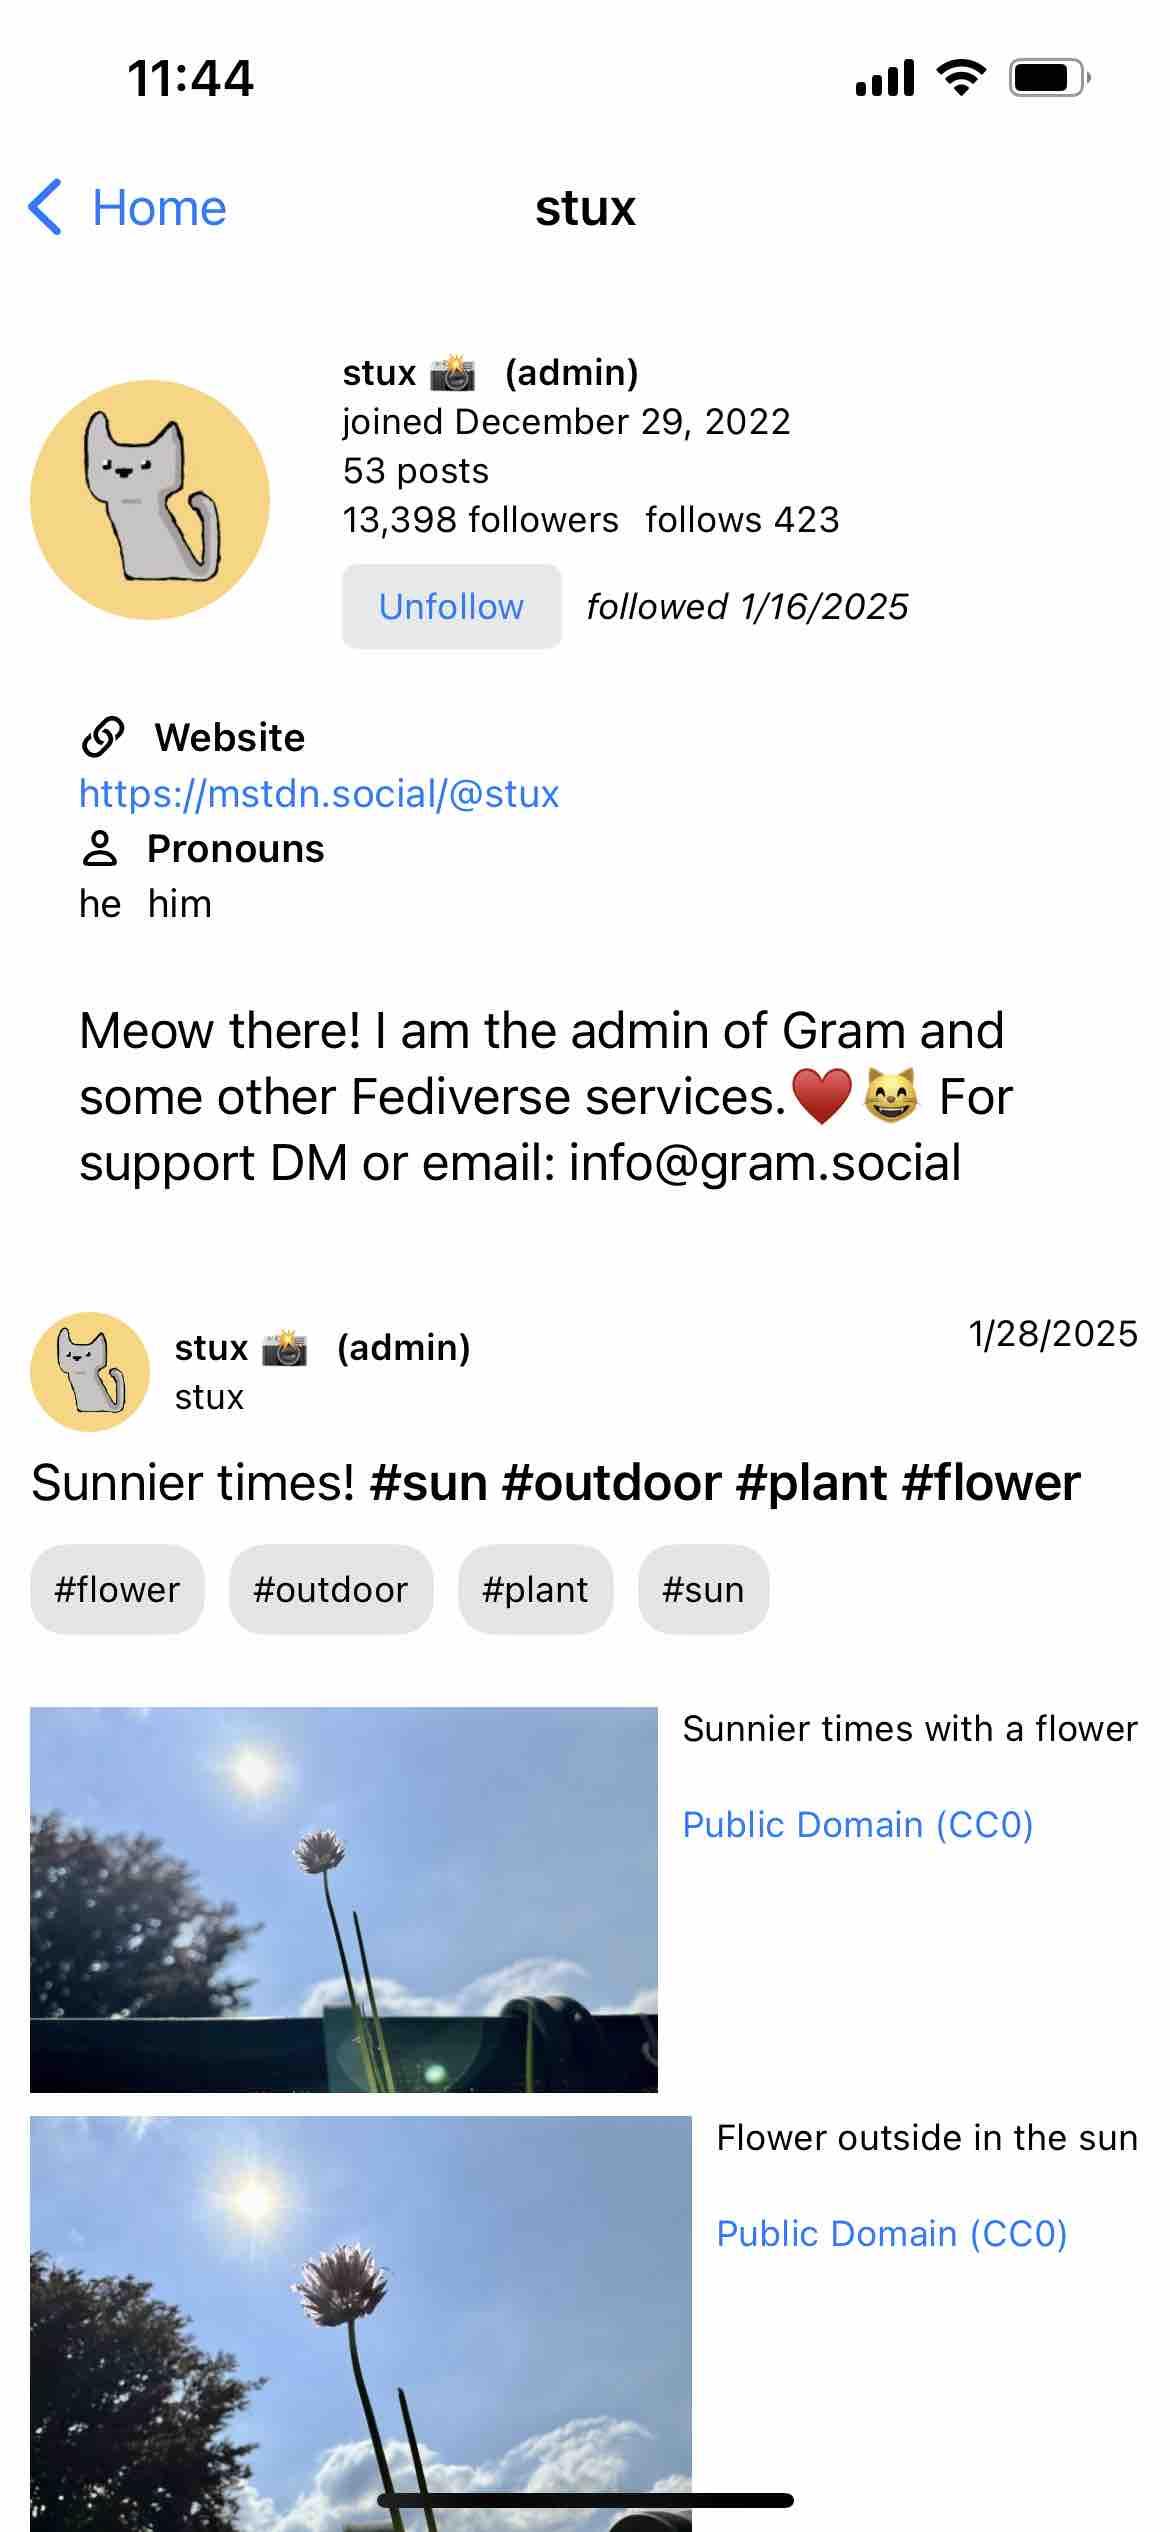Tap the person icon beside Pronouns
Image resolution: width=1170 pixels, height=2532 pixels.
point(100,849)
